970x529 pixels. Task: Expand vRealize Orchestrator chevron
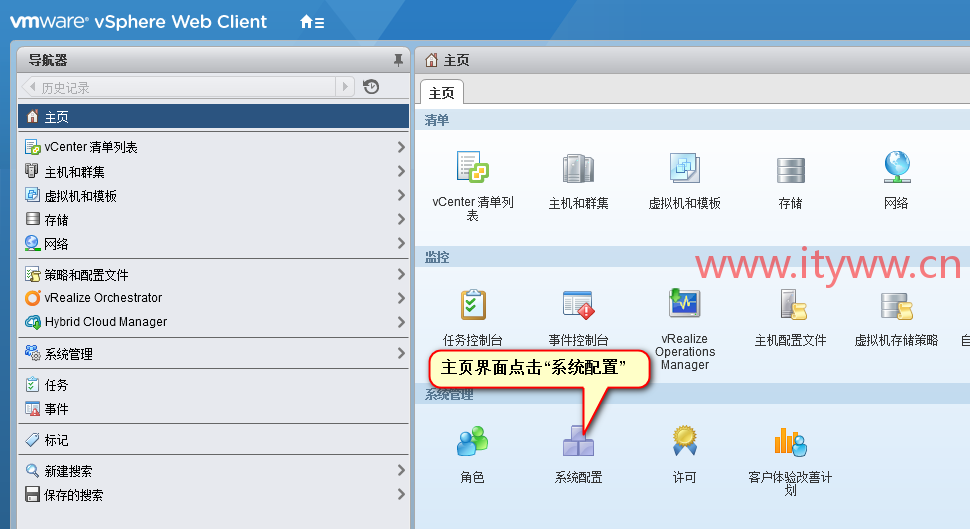tap(401, 298)
